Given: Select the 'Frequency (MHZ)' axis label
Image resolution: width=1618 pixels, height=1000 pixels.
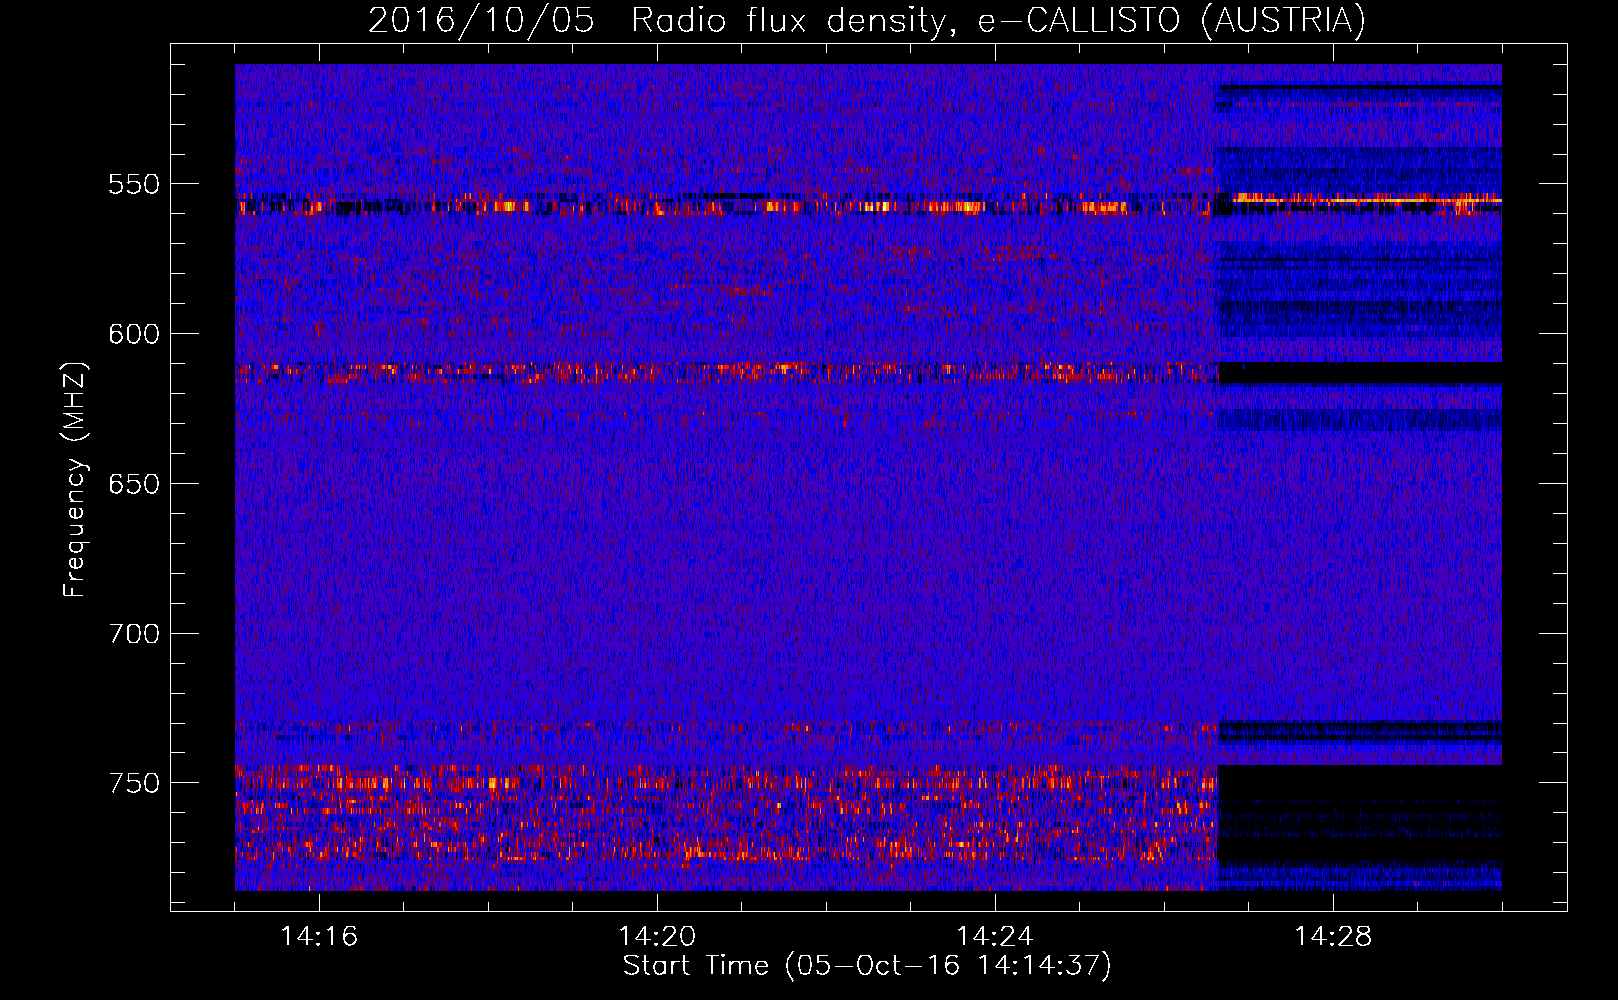Looking at the screenshot, I should (x=75, y=479).
